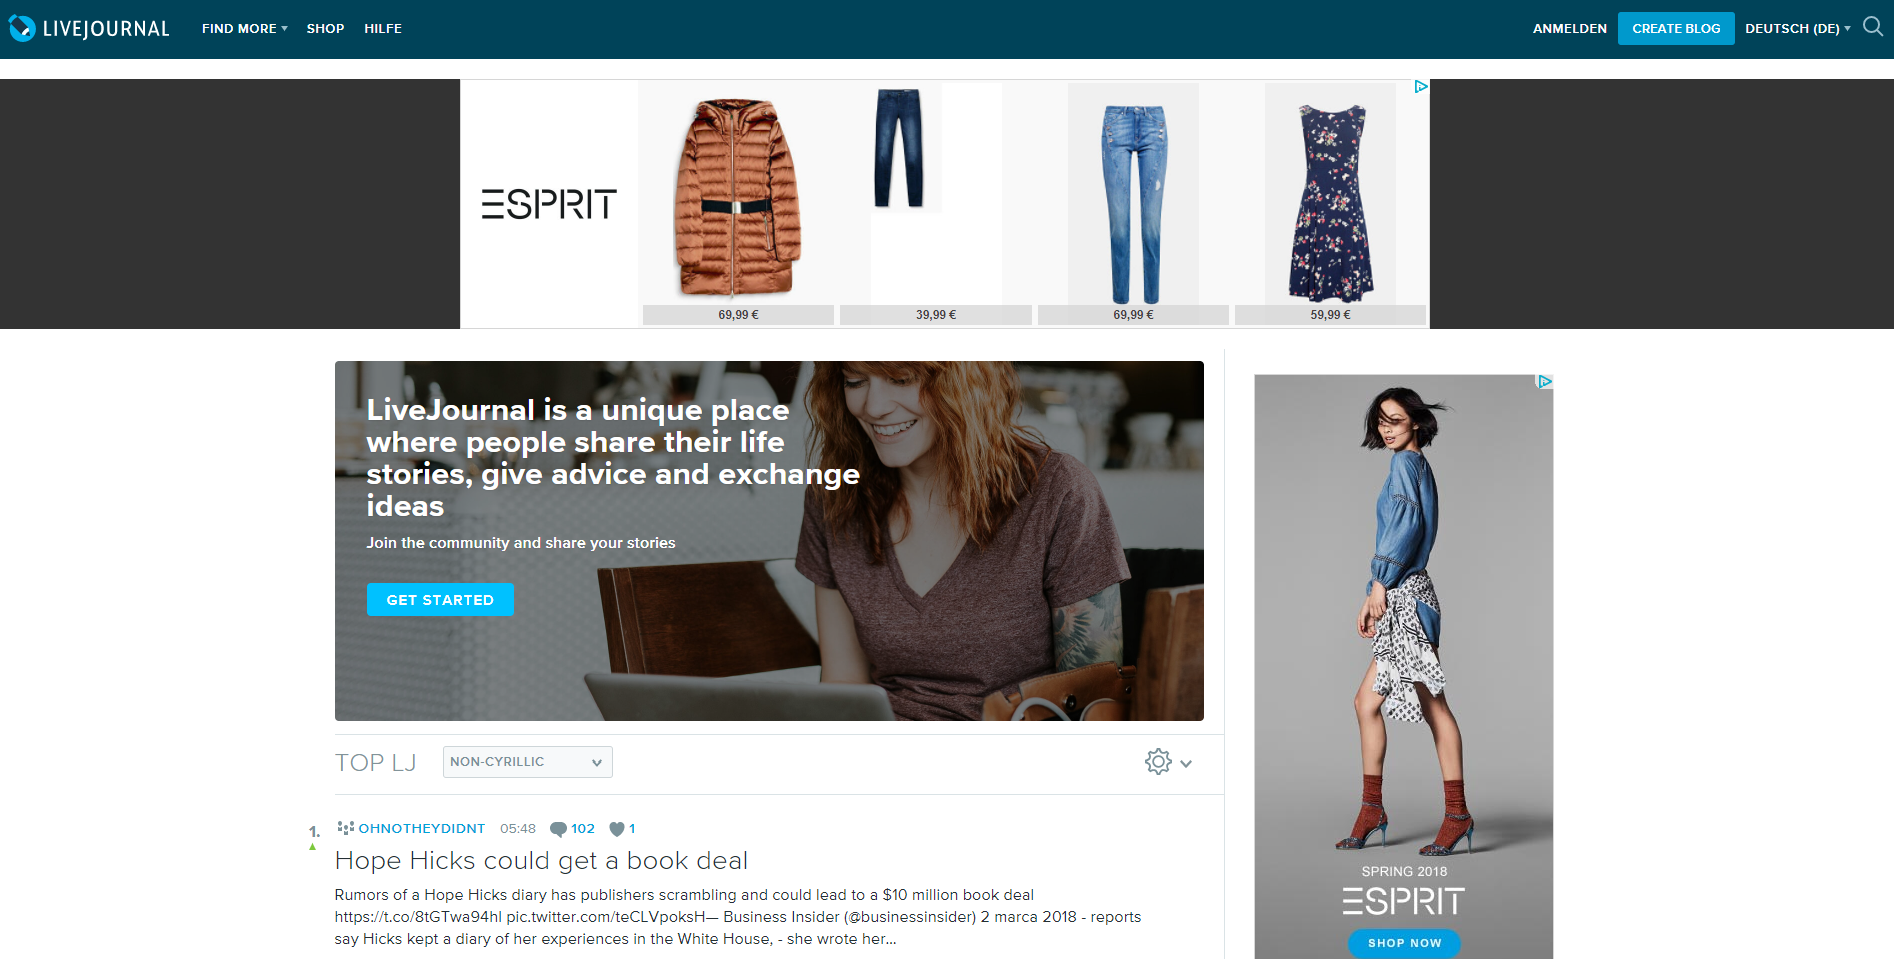
Task: Open the SHOP menu item
Action: [325, 28]
